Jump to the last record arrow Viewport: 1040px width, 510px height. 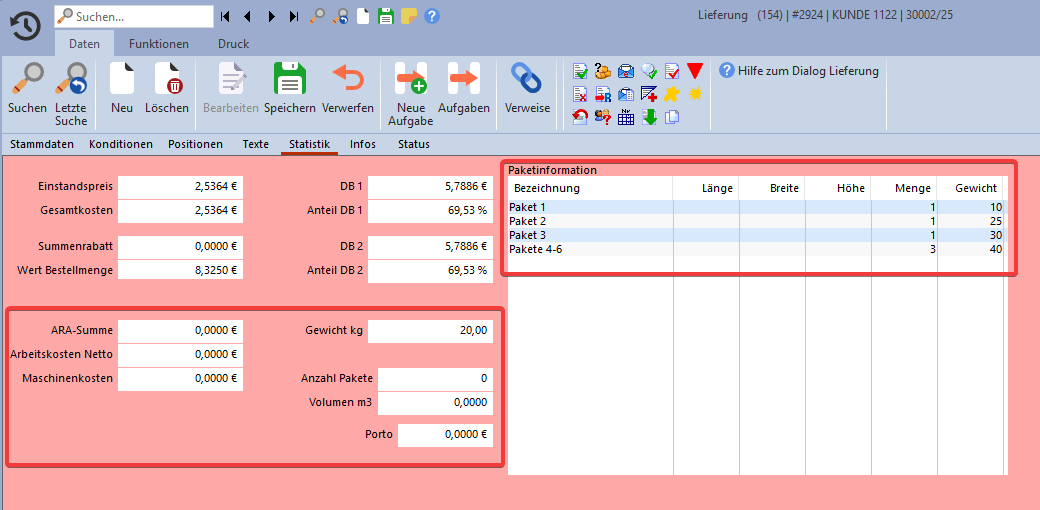point(293,16)
